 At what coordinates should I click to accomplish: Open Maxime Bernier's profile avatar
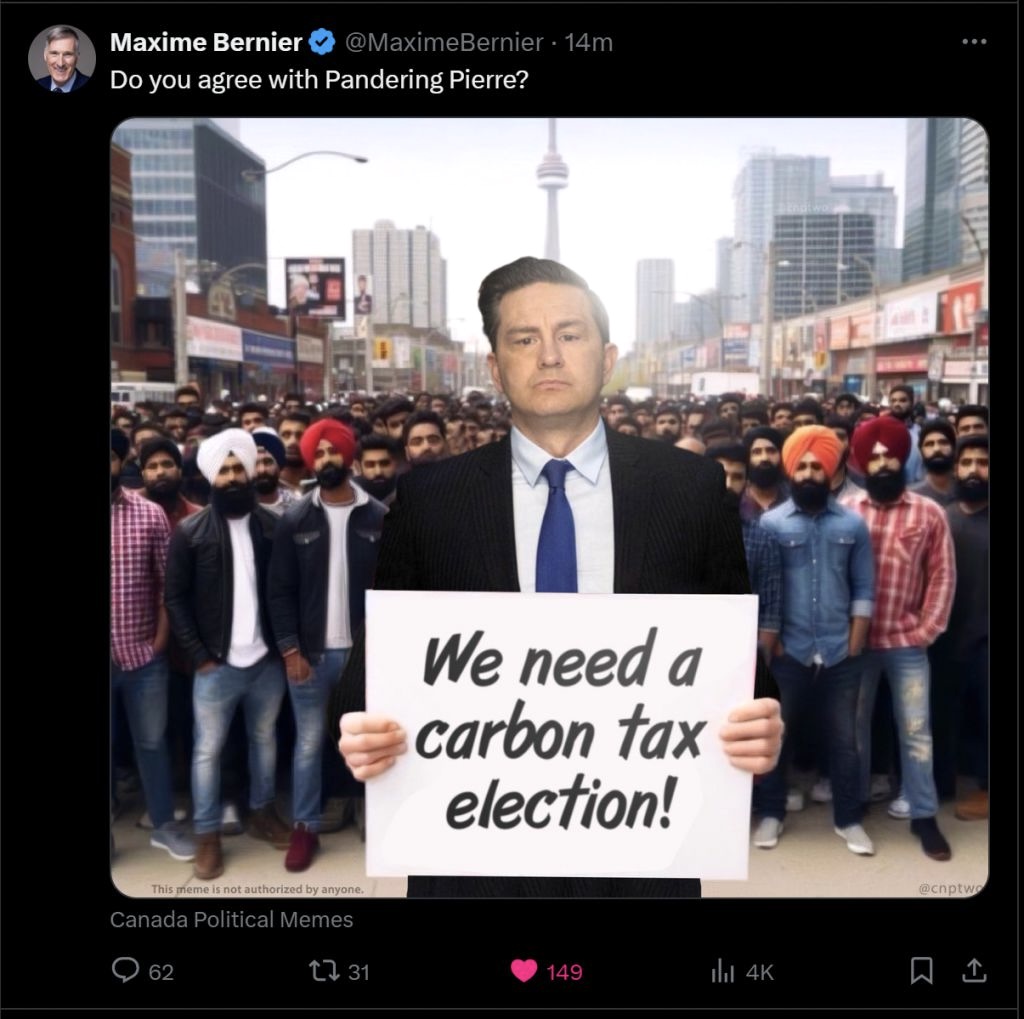(x=62, y=59)
